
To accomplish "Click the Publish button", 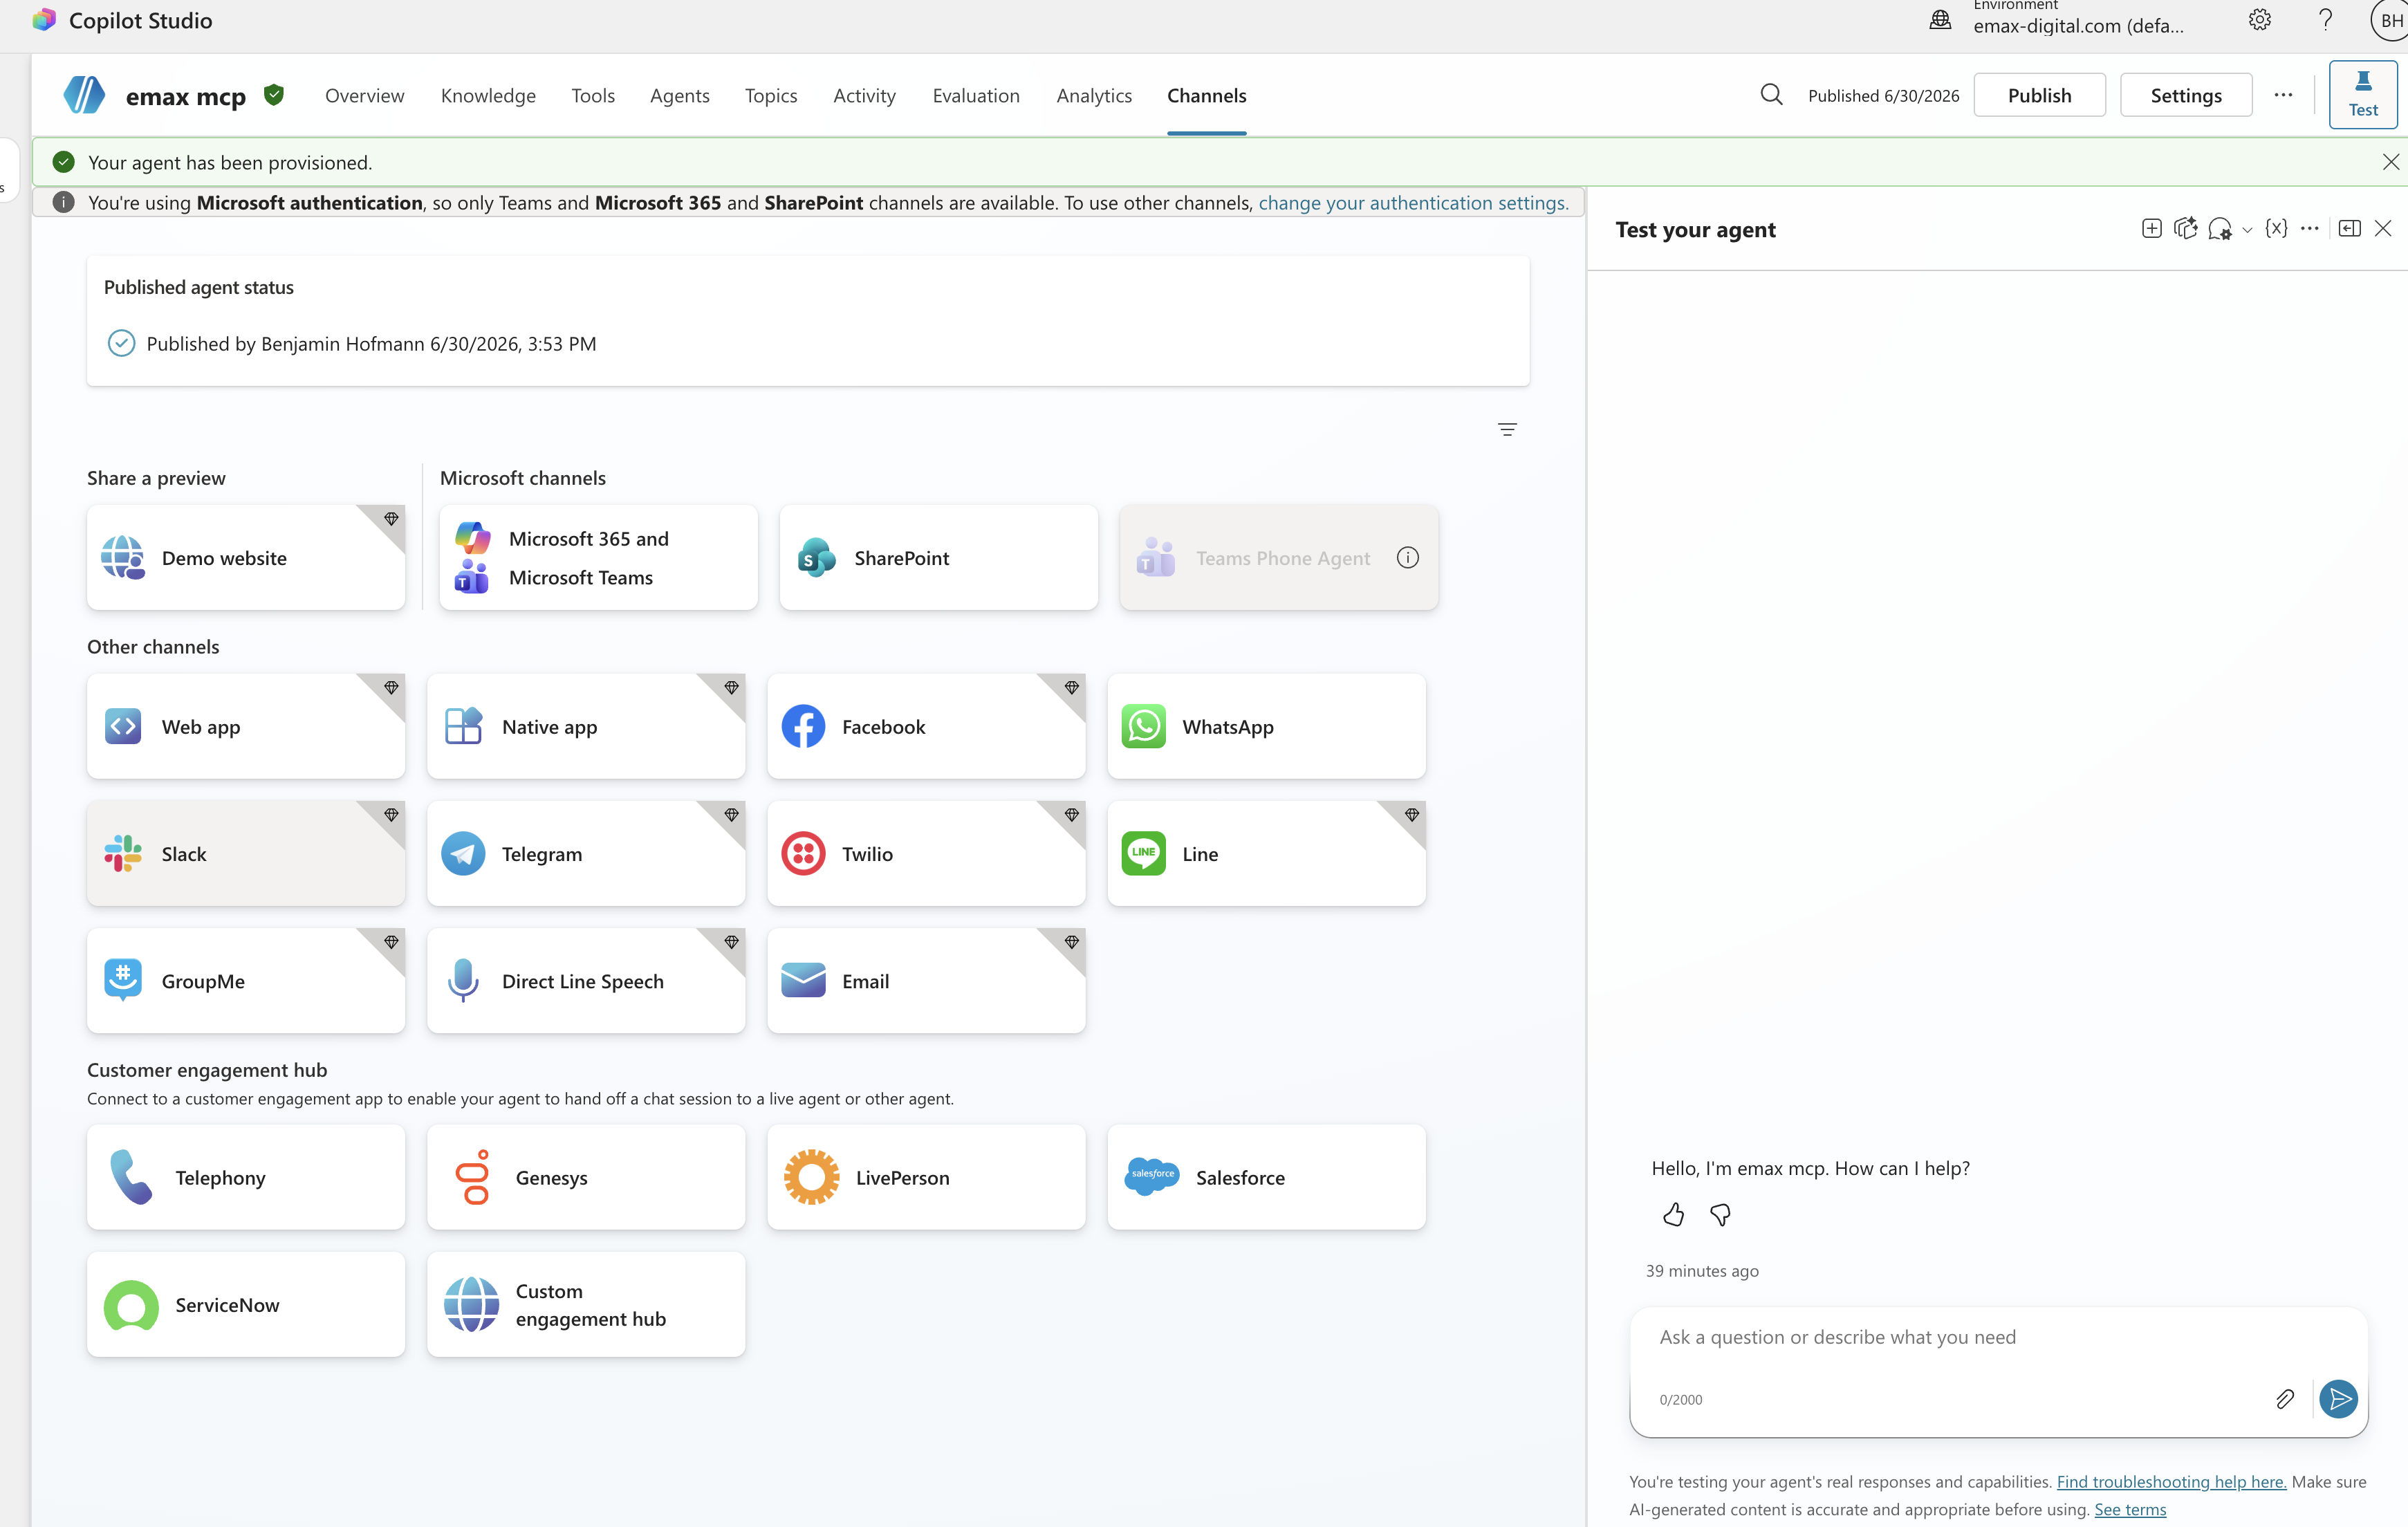I will (2040, 95).
